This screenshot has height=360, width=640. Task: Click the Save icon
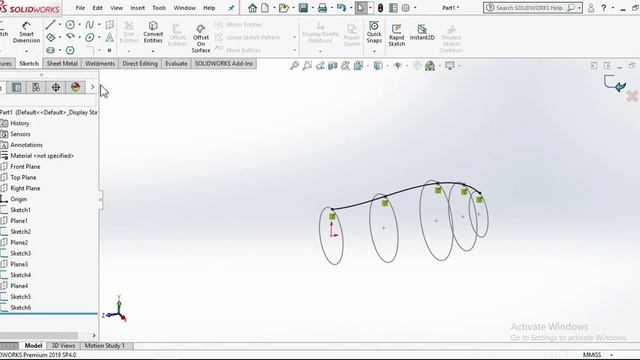[303, 8]
